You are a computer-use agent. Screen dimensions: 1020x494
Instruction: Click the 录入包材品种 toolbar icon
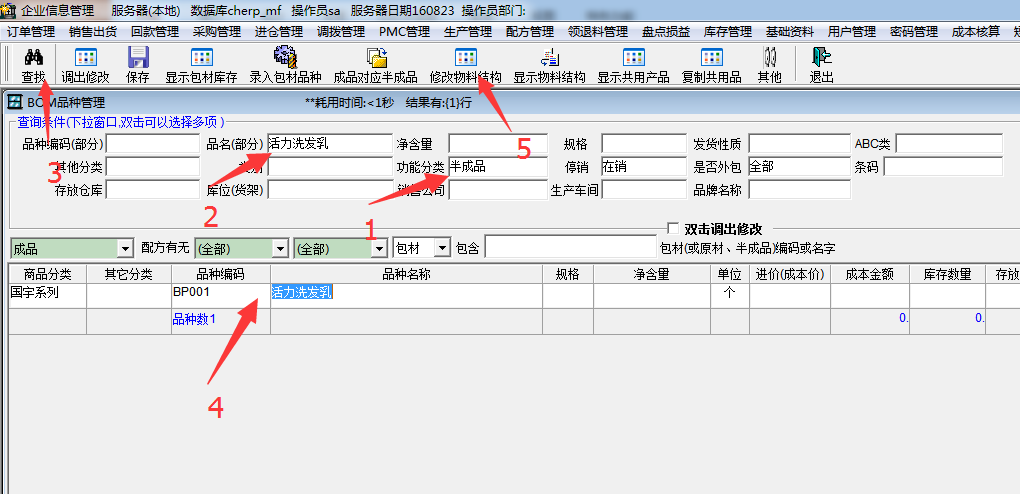pos(285,57)
